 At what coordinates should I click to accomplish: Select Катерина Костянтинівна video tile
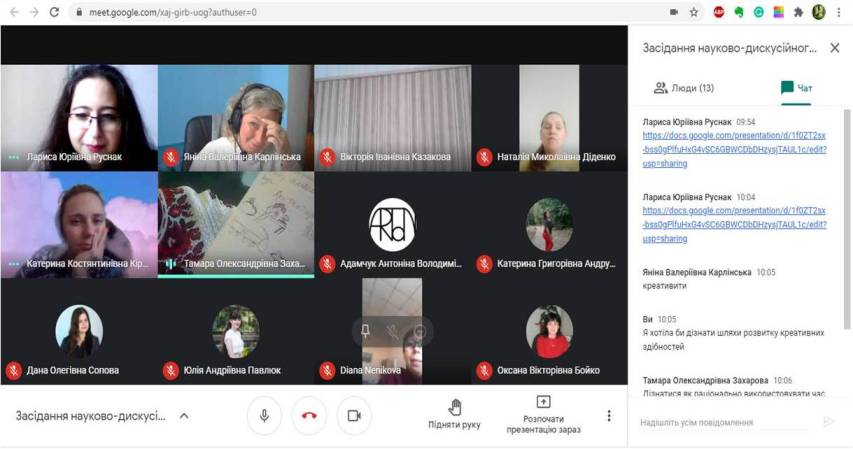79,225
